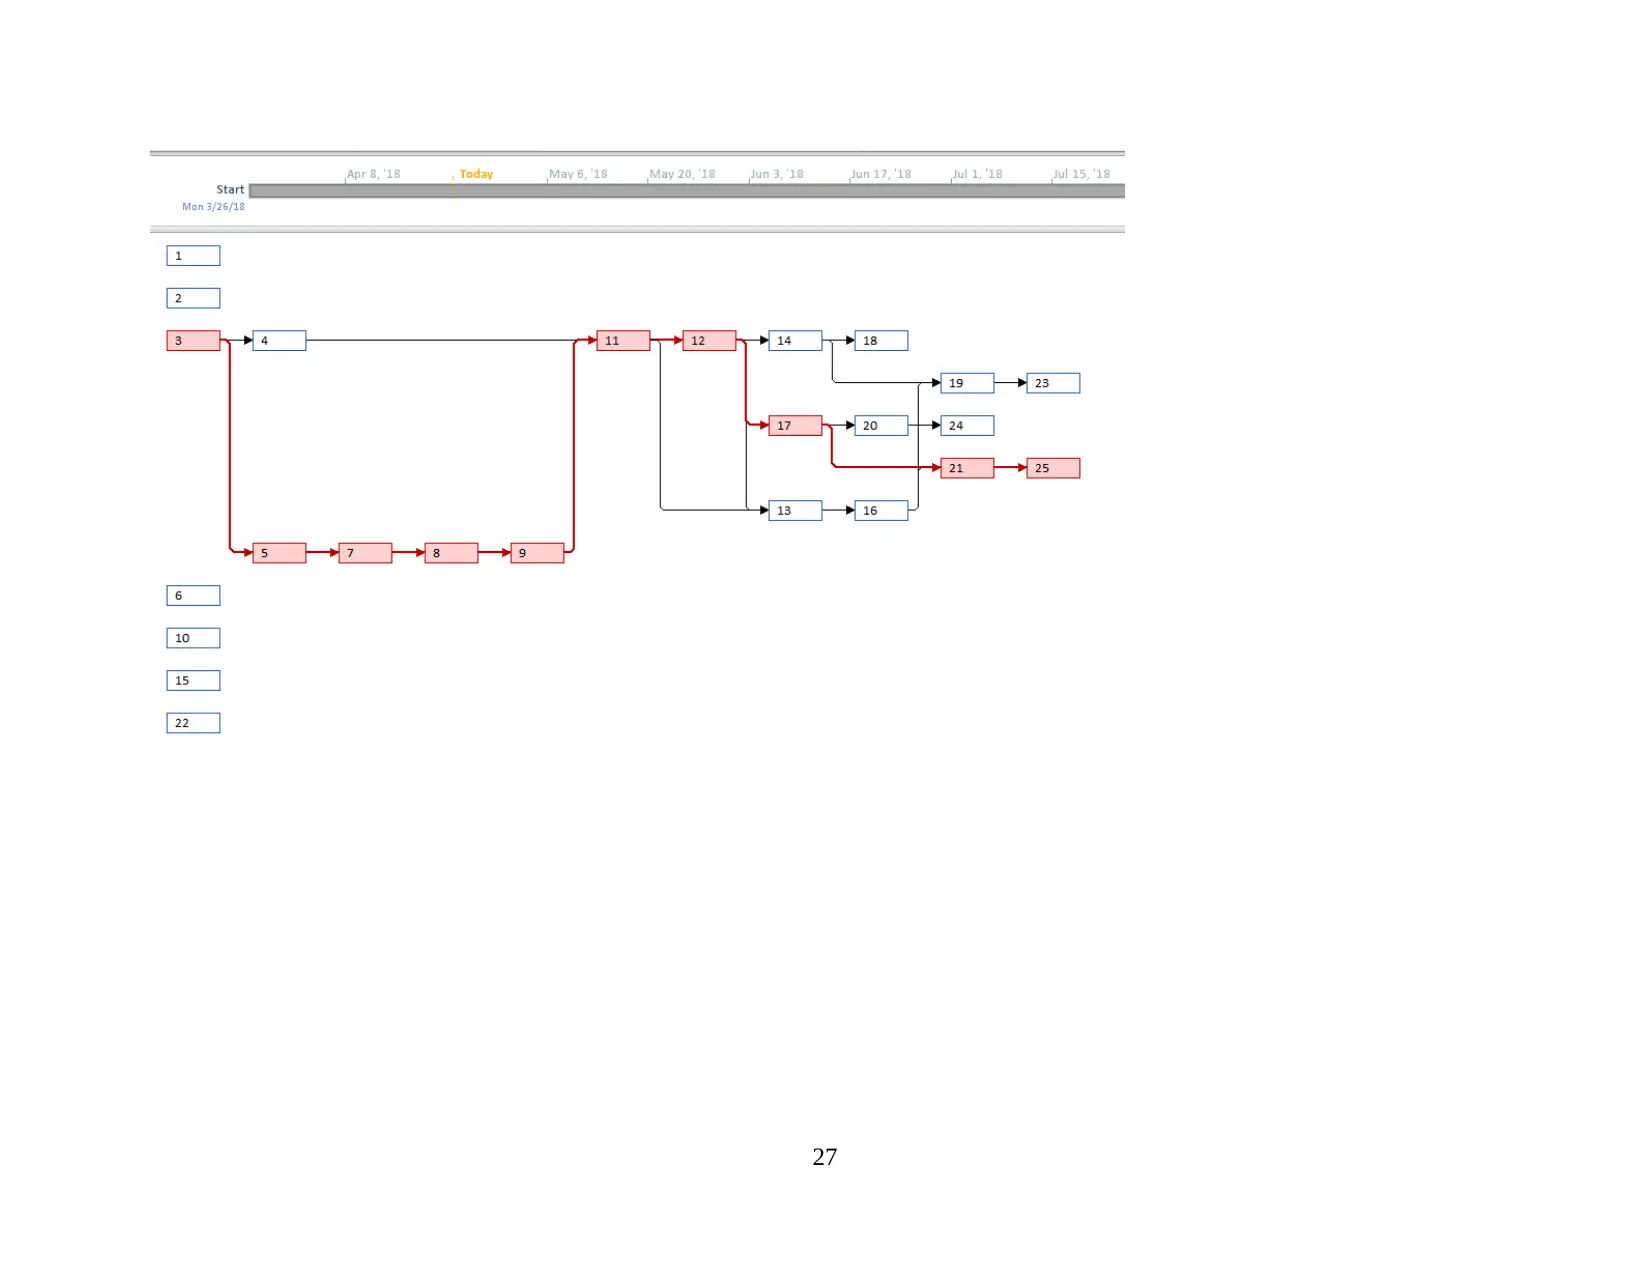Image resolution: width=1650 pixels, height=1275 pixels.
Task: Select critical task node 11
Action: 623,341
